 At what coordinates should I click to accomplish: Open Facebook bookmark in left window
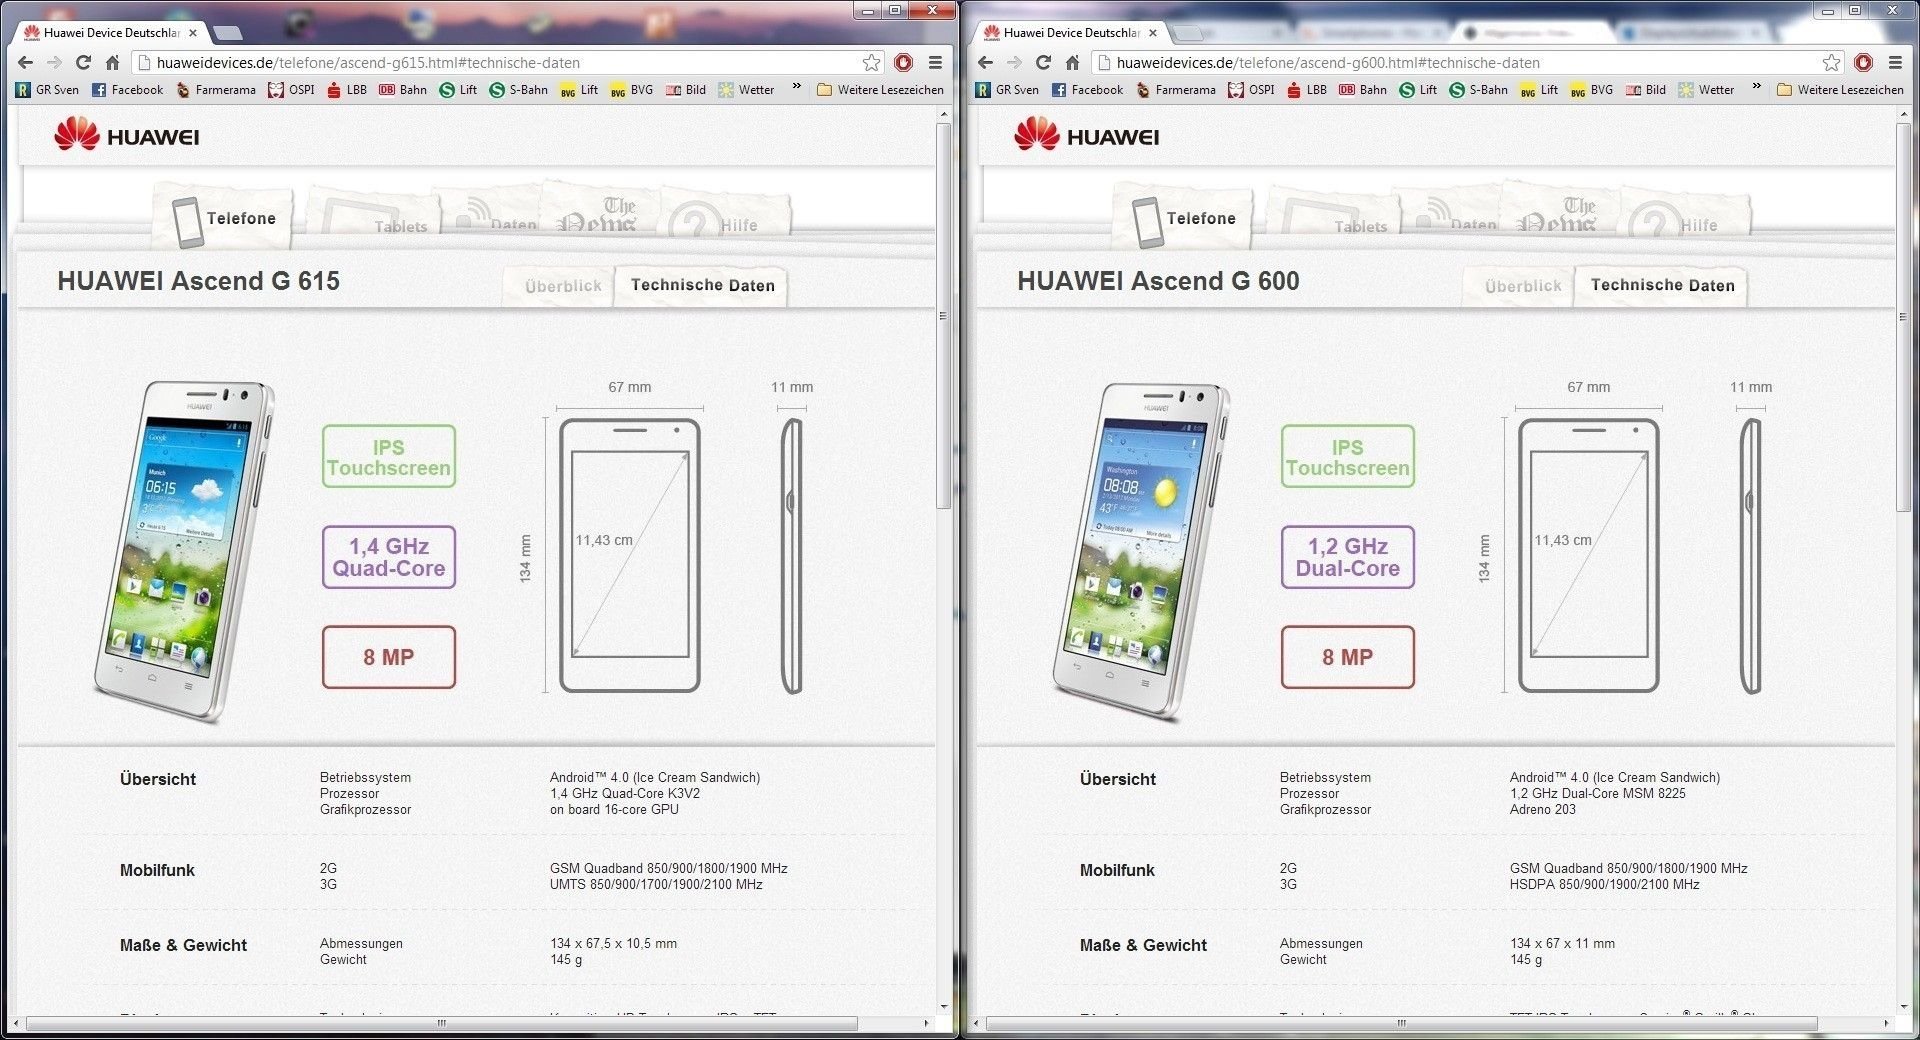pos(127,90)
